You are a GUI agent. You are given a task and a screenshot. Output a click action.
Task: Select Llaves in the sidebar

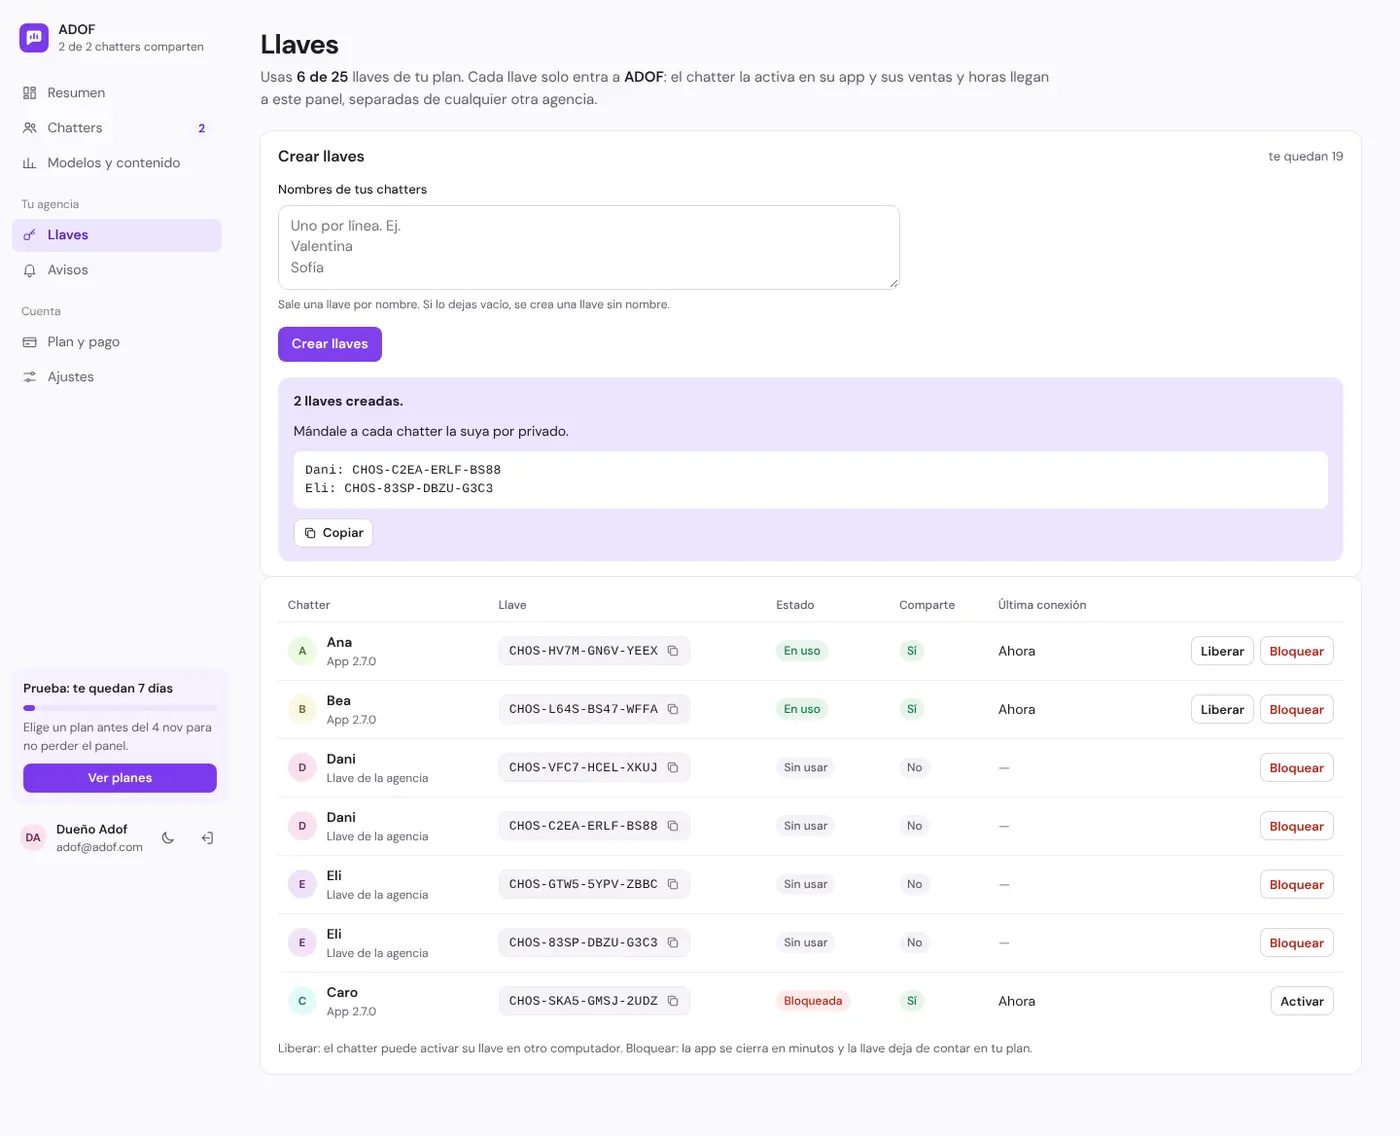117,235
